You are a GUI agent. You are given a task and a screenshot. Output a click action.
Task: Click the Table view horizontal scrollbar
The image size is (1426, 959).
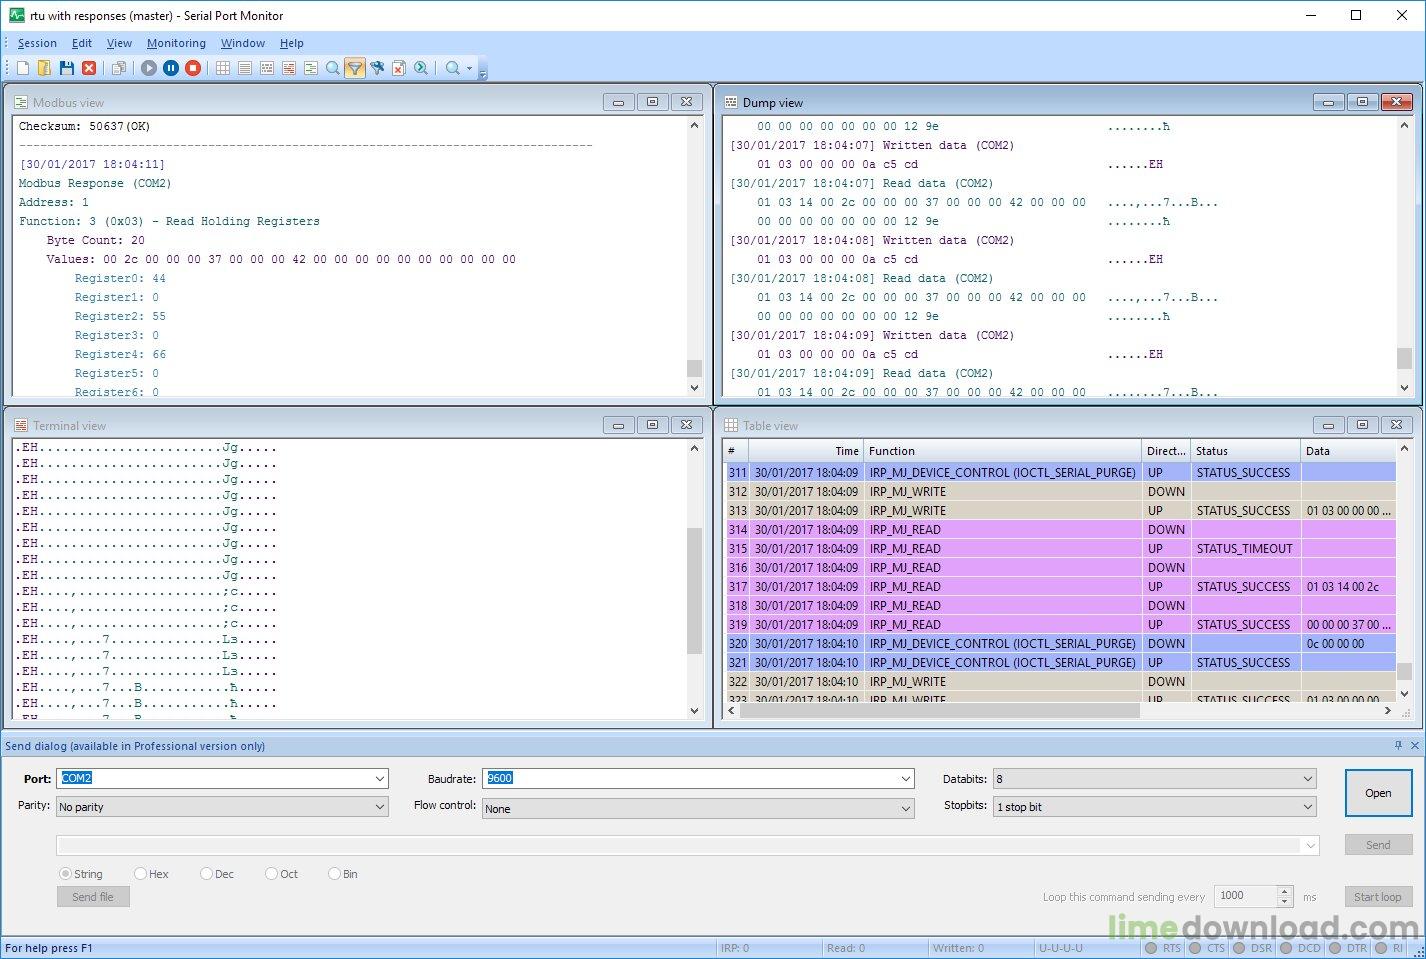point(940,710)
